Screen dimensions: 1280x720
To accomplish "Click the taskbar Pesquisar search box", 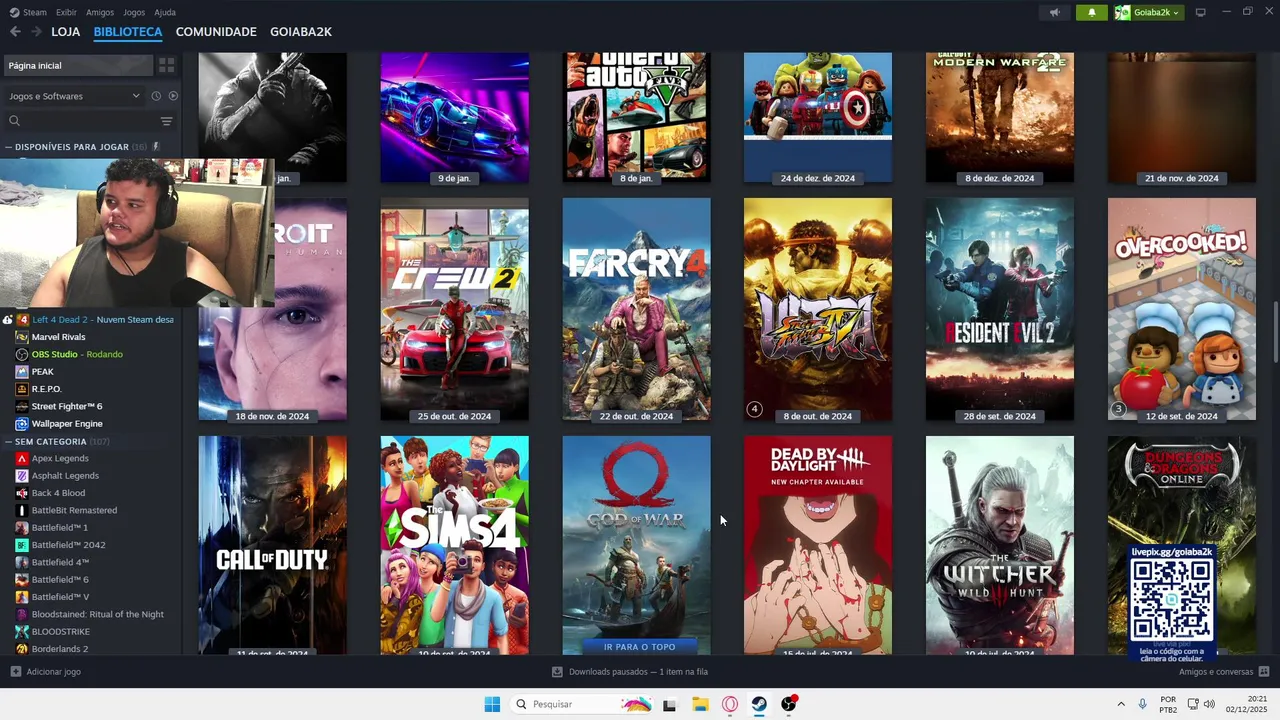I will (x=582, y=704).
